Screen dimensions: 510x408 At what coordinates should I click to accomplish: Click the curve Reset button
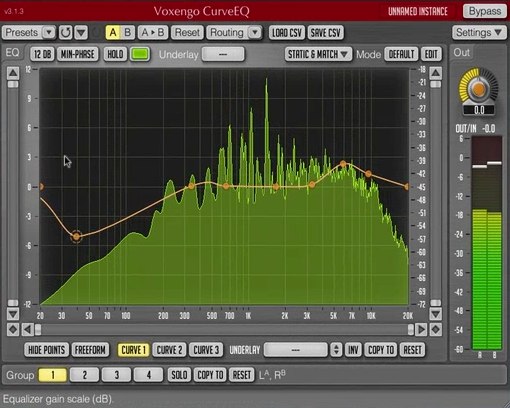(x=413, y=350)
